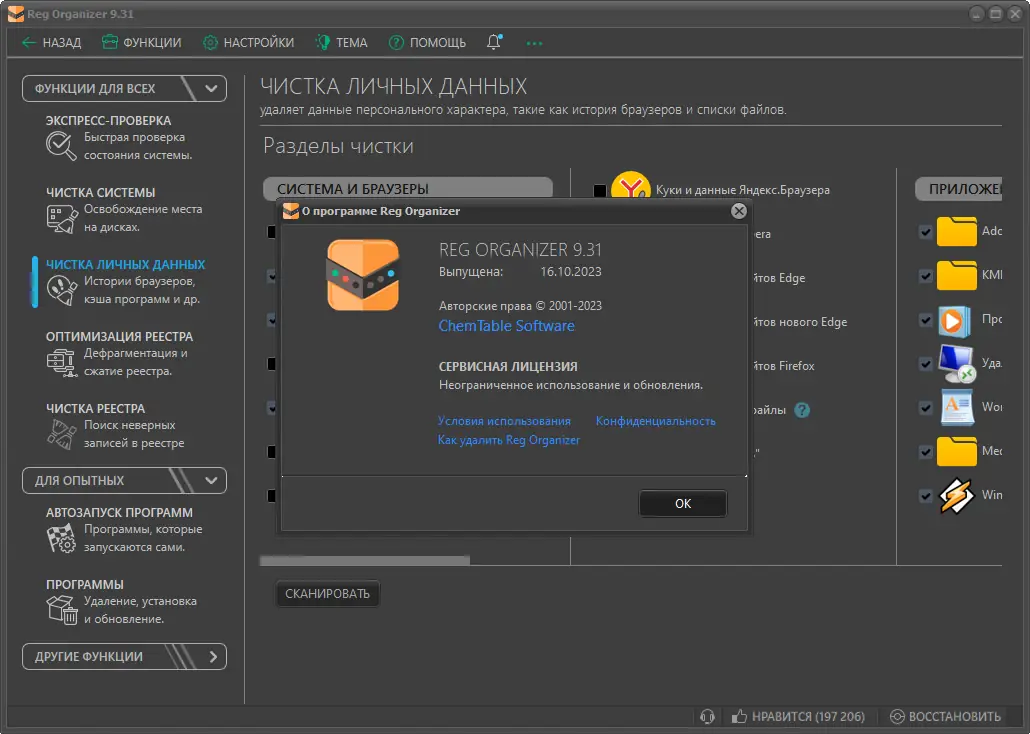This screenshot has width=1030, height=734.
Task: Collapse the ФУНКЦИИ ДЛЯ ВСЕХ section
Action: point(211,88)
